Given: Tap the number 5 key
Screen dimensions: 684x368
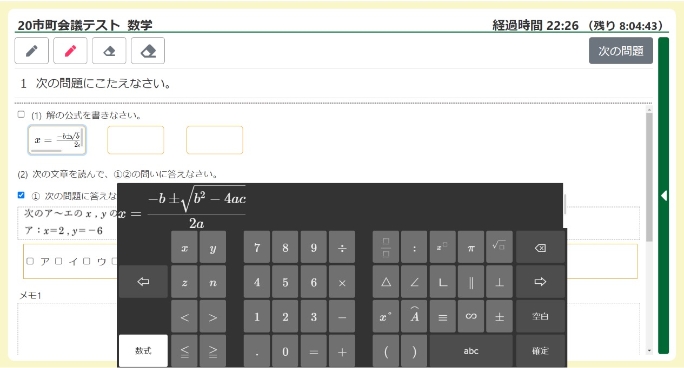Looking at the screenshot, I should point(285,282).
